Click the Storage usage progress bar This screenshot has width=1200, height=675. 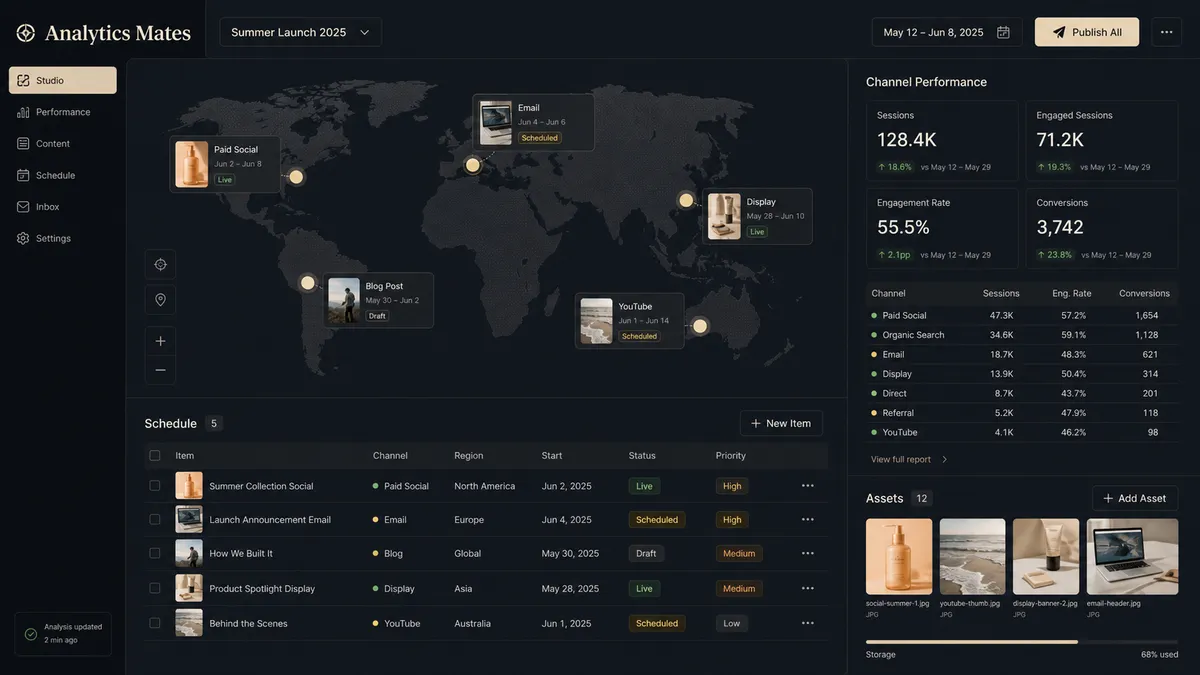1022,642
